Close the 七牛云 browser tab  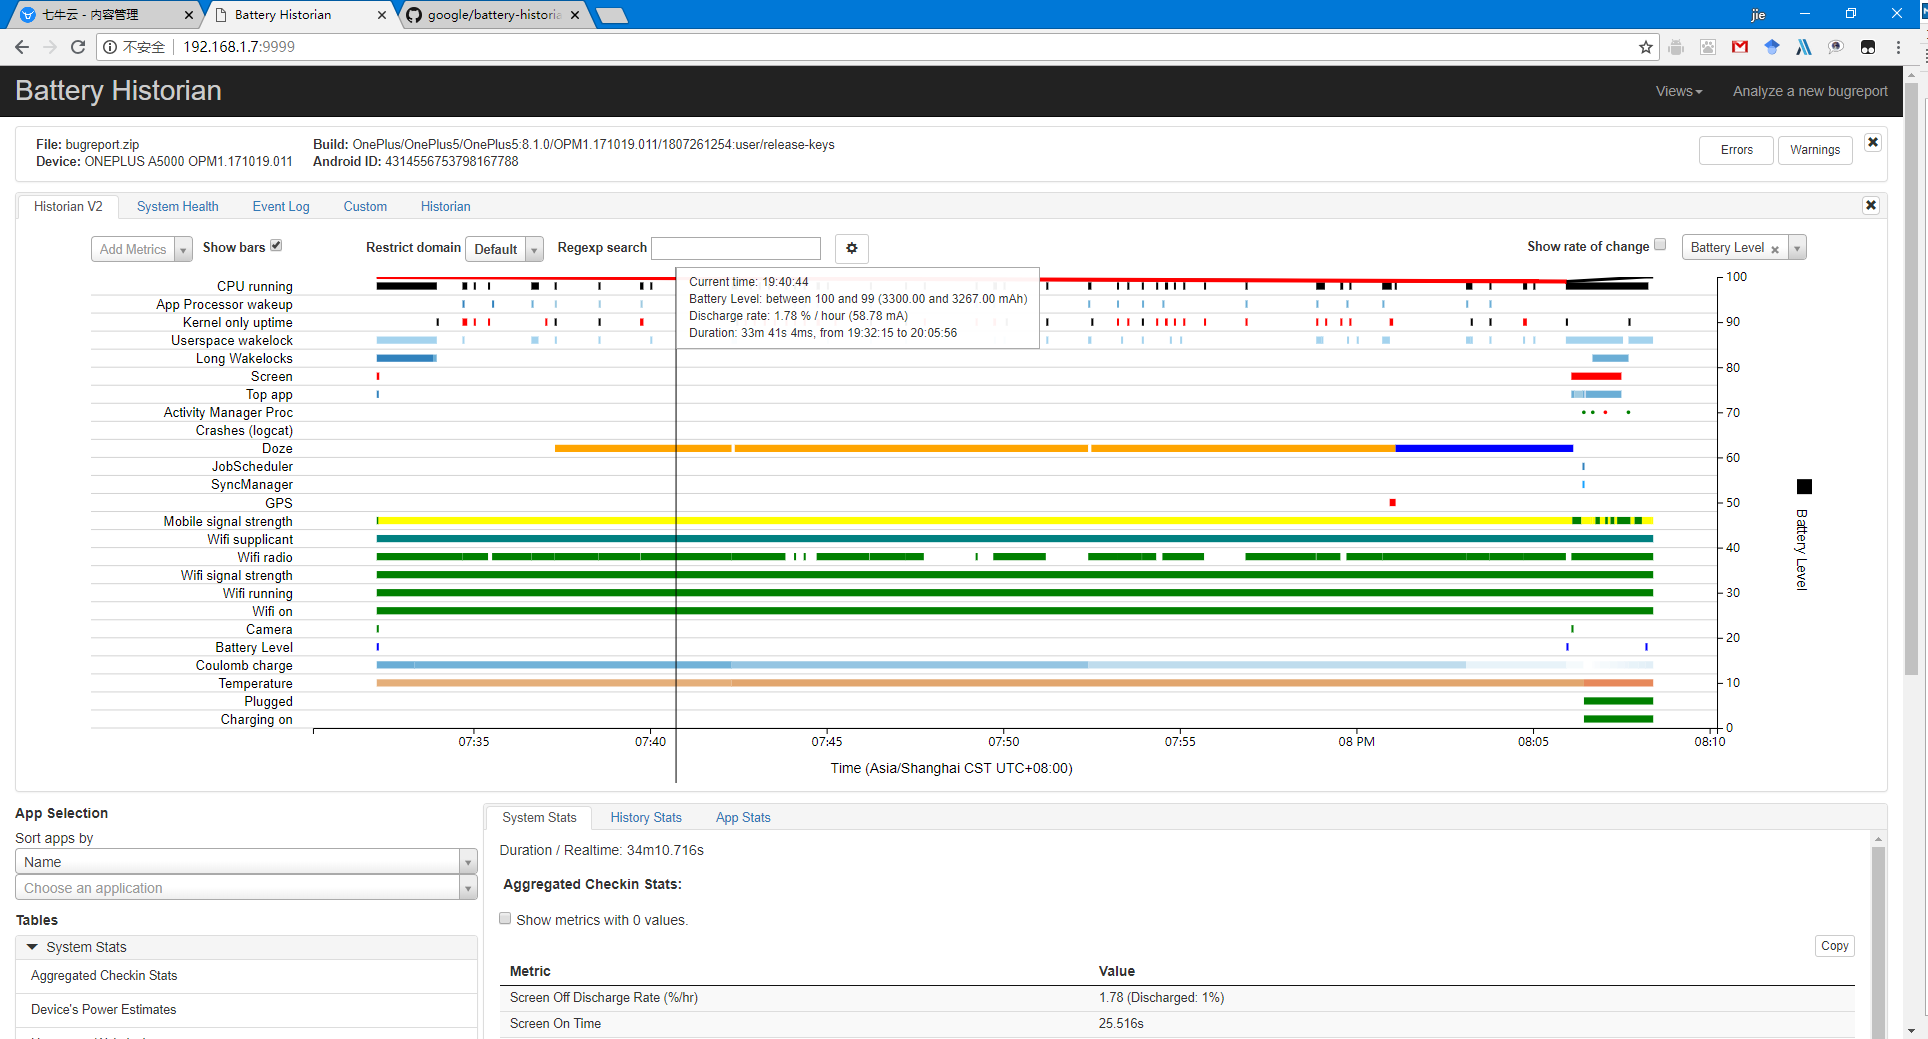point(189,15)
